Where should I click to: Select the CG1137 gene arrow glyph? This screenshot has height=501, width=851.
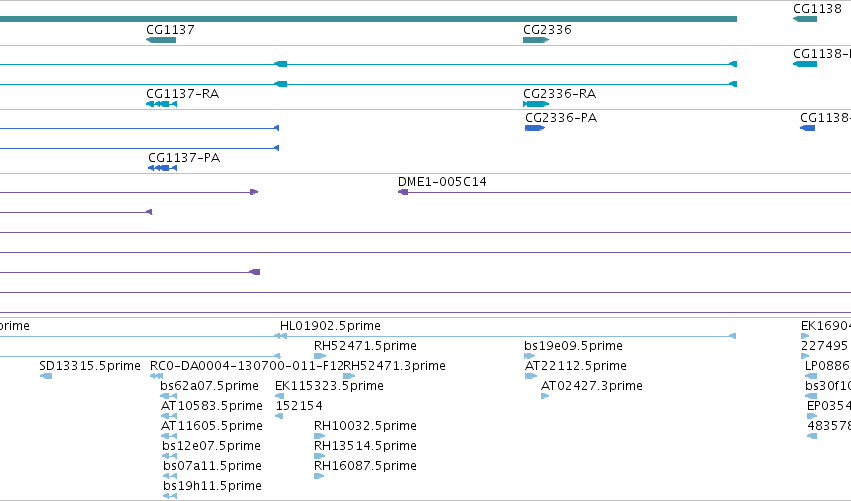click(x=161, y=40)
